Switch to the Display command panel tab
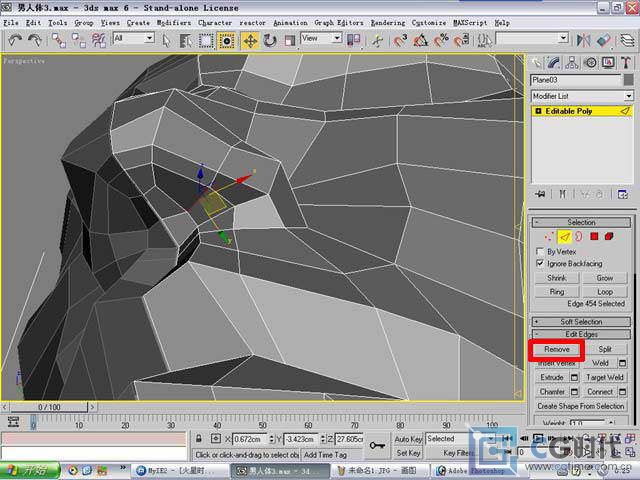The height and width of the screenshot is (480, 640). [608, 62]
